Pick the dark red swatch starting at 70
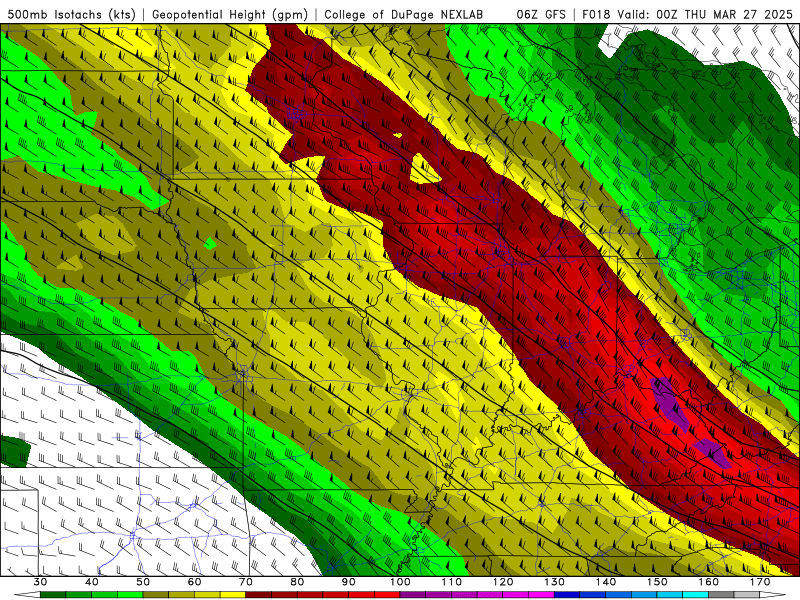800x600 pixels. pos(259,595)
